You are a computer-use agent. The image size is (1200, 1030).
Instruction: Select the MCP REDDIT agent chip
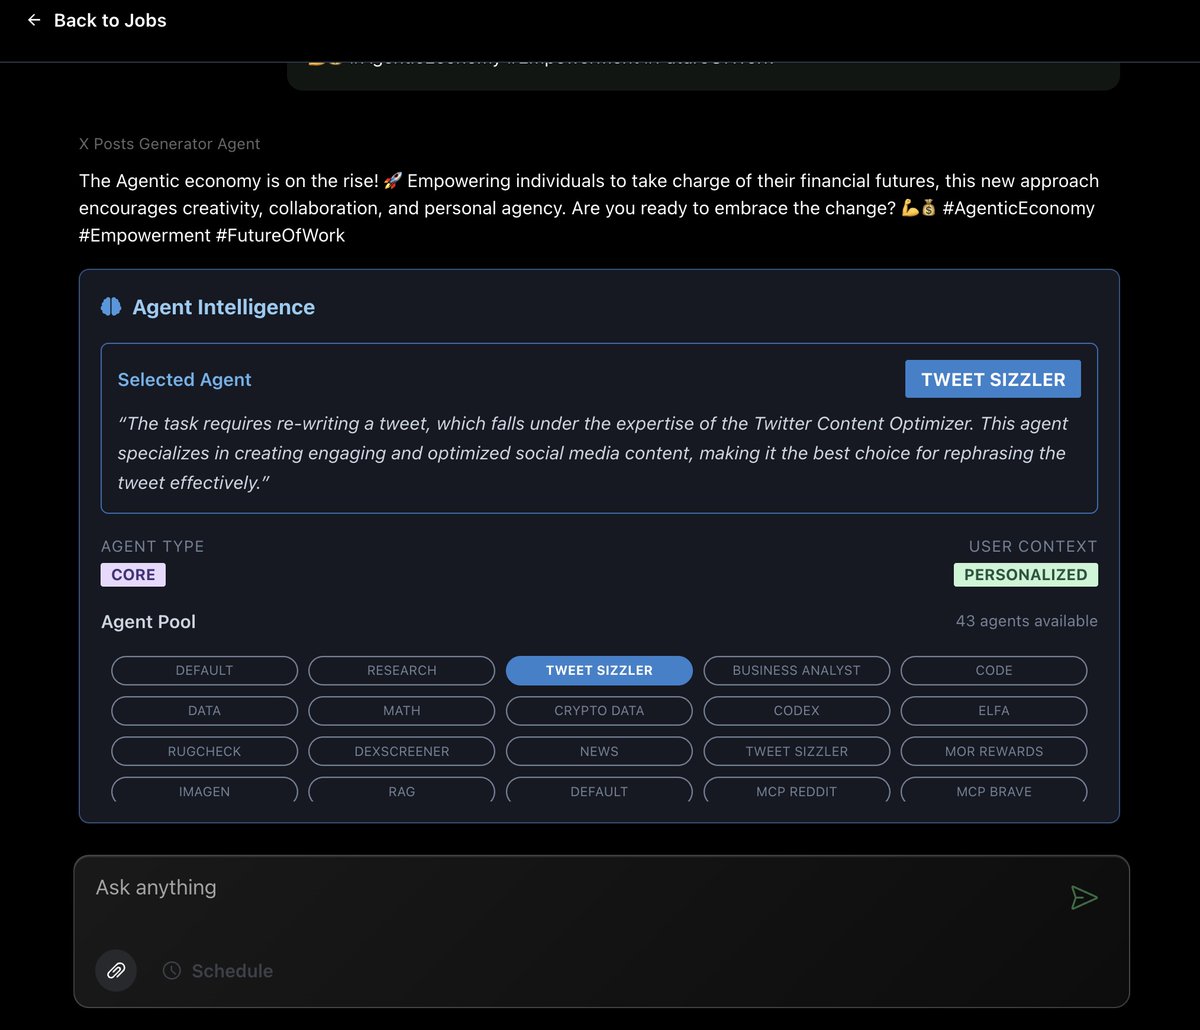tap(797, 790)
